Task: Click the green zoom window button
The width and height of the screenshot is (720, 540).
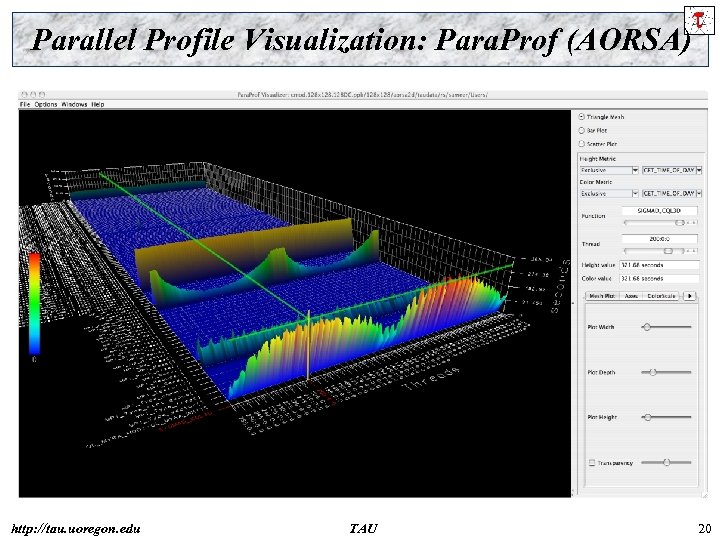Action: point(42,95)
